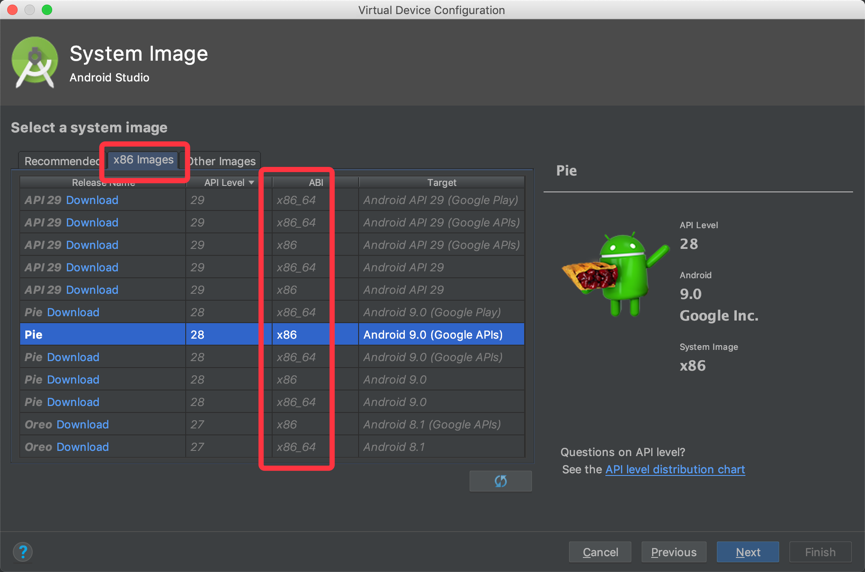Switch to the Other Images tab
Image resolution: width=865 pixels, height=572 pixels.
[x=221, y=161]
